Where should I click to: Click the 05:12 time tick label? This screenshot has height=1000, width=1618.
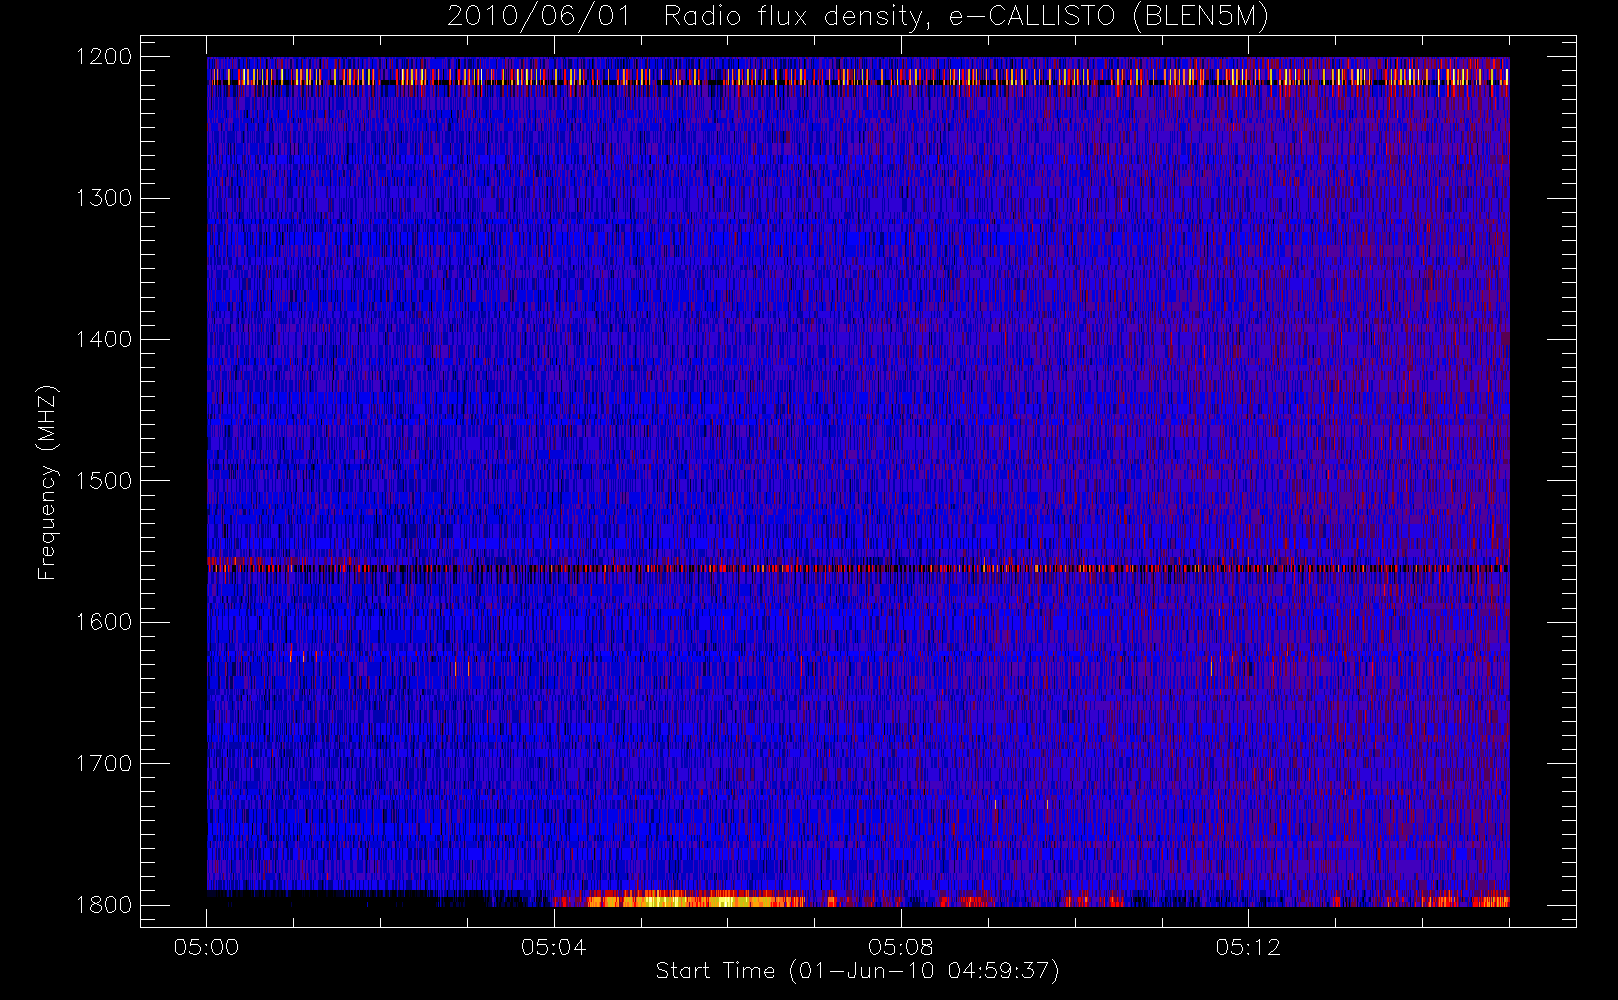pos(1247,947)
